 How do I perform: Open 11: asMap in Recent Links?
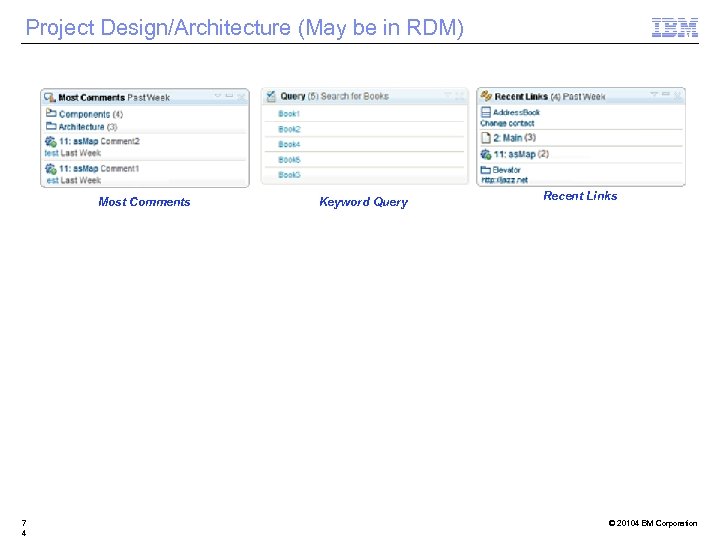click(514, 154)
